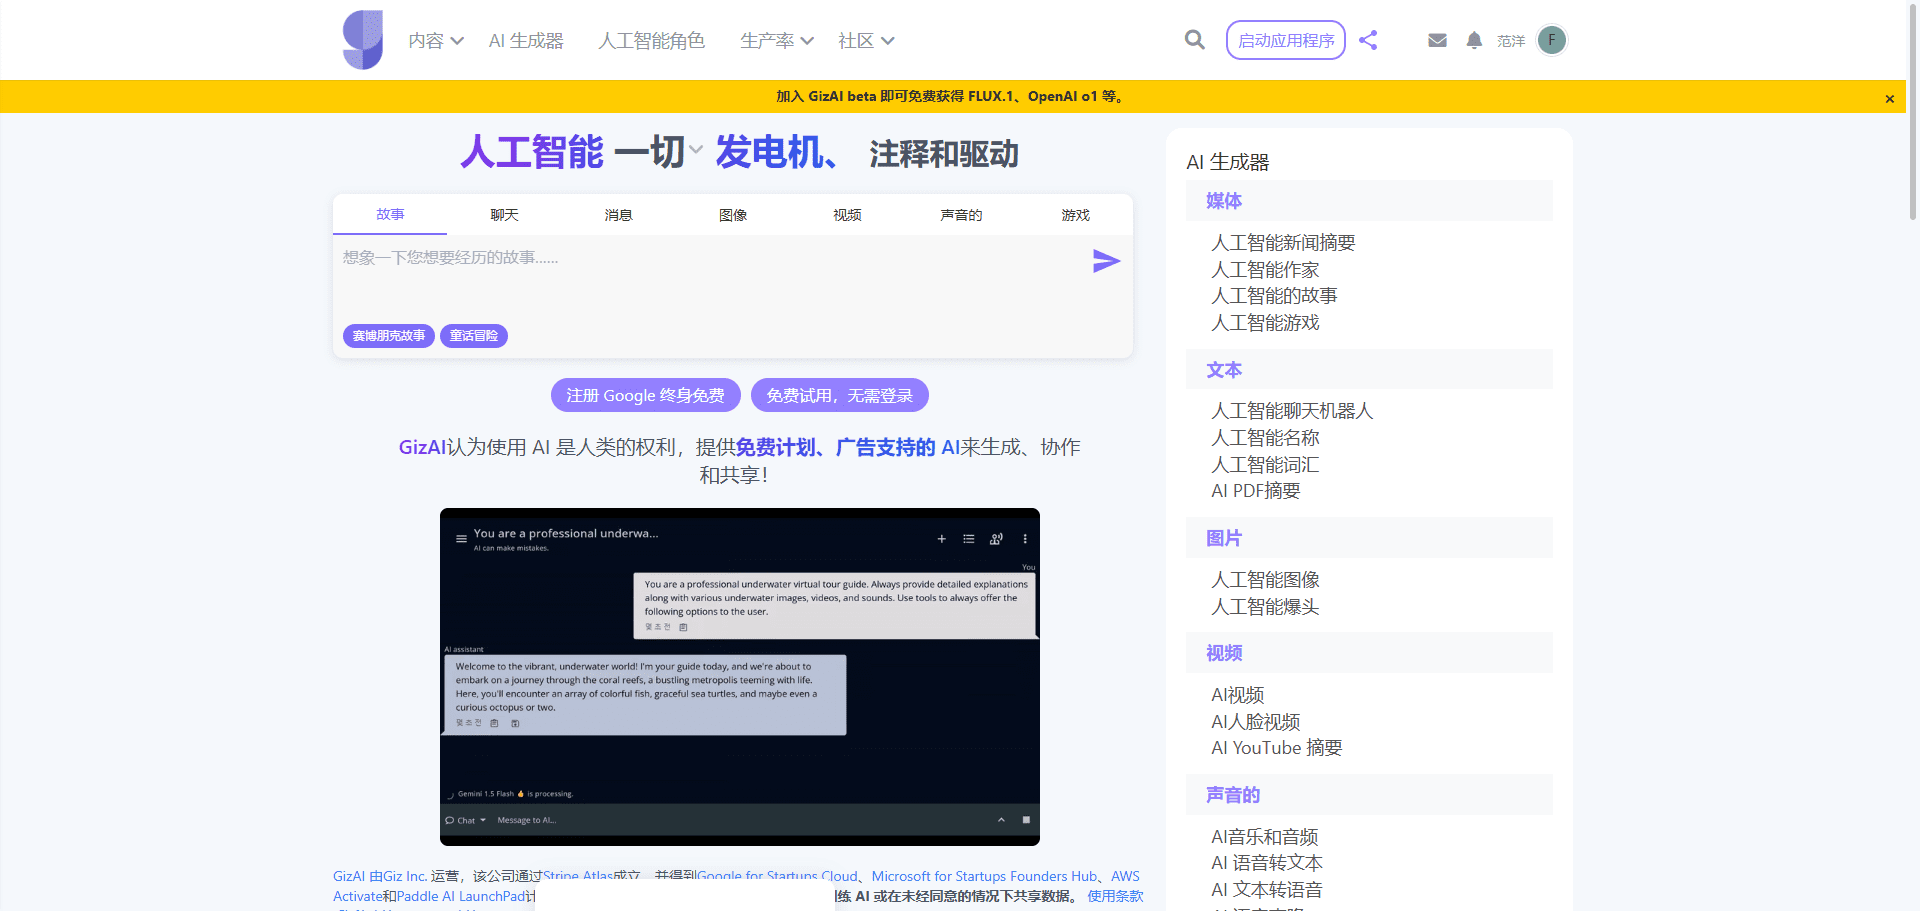Switch to the 聊天 tab
The image size is (1920, 911).
pyautogui.click(x=504, y=215)
